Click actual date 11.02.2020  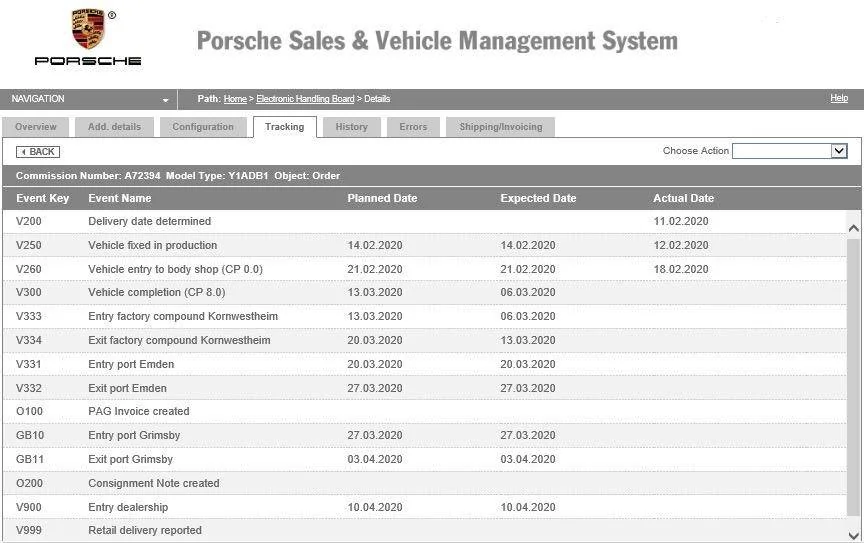coord(681,221)
